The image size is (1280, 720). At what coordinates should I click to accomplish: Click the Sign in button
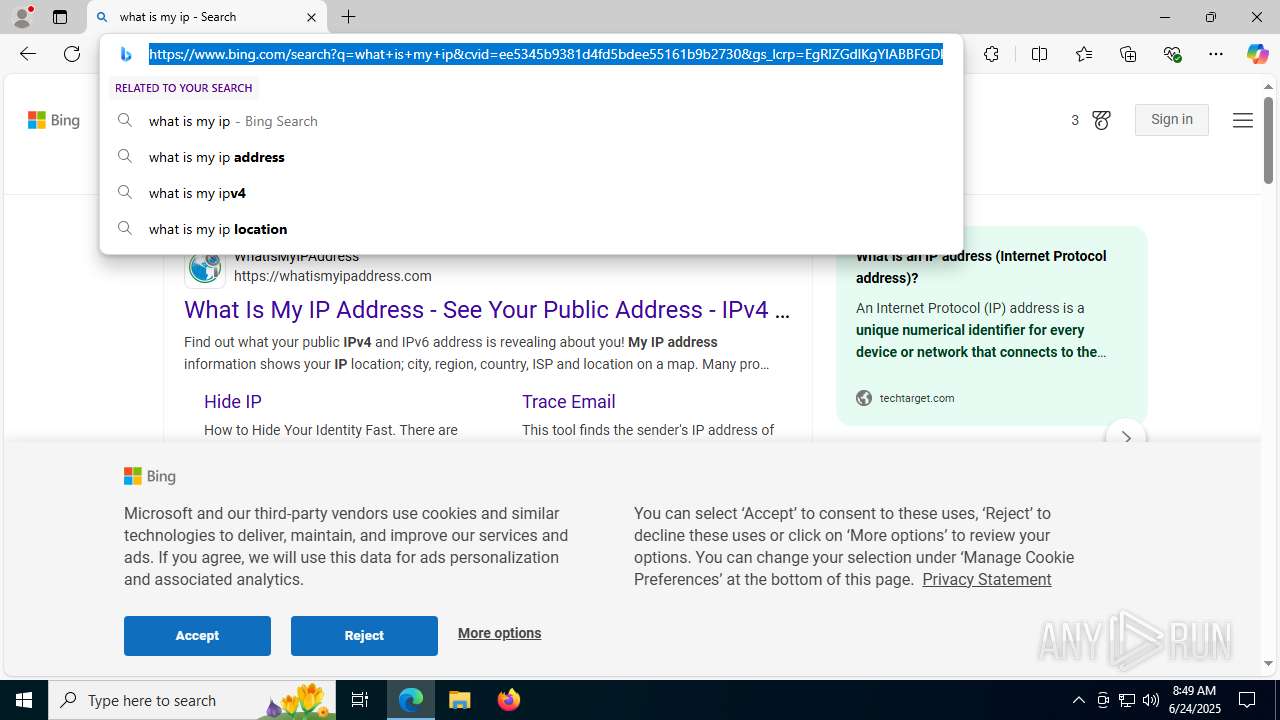click(1172, 120)
